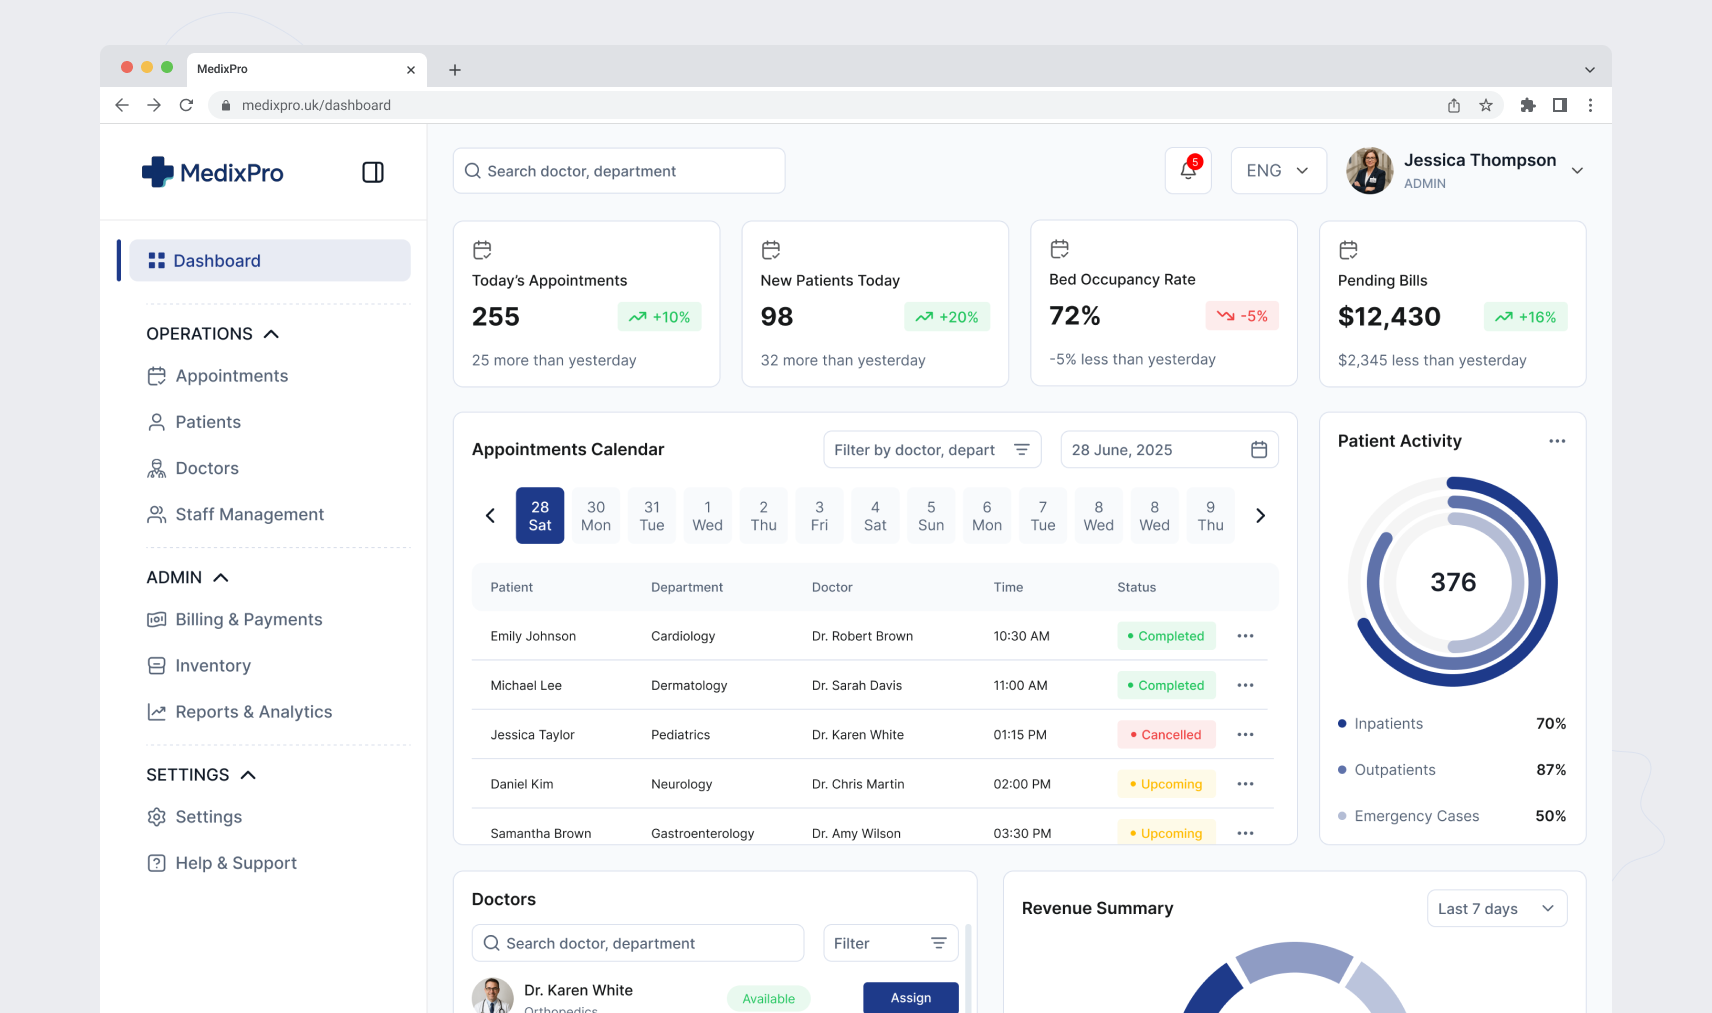Open Reports & Analytics

(253, 711)
